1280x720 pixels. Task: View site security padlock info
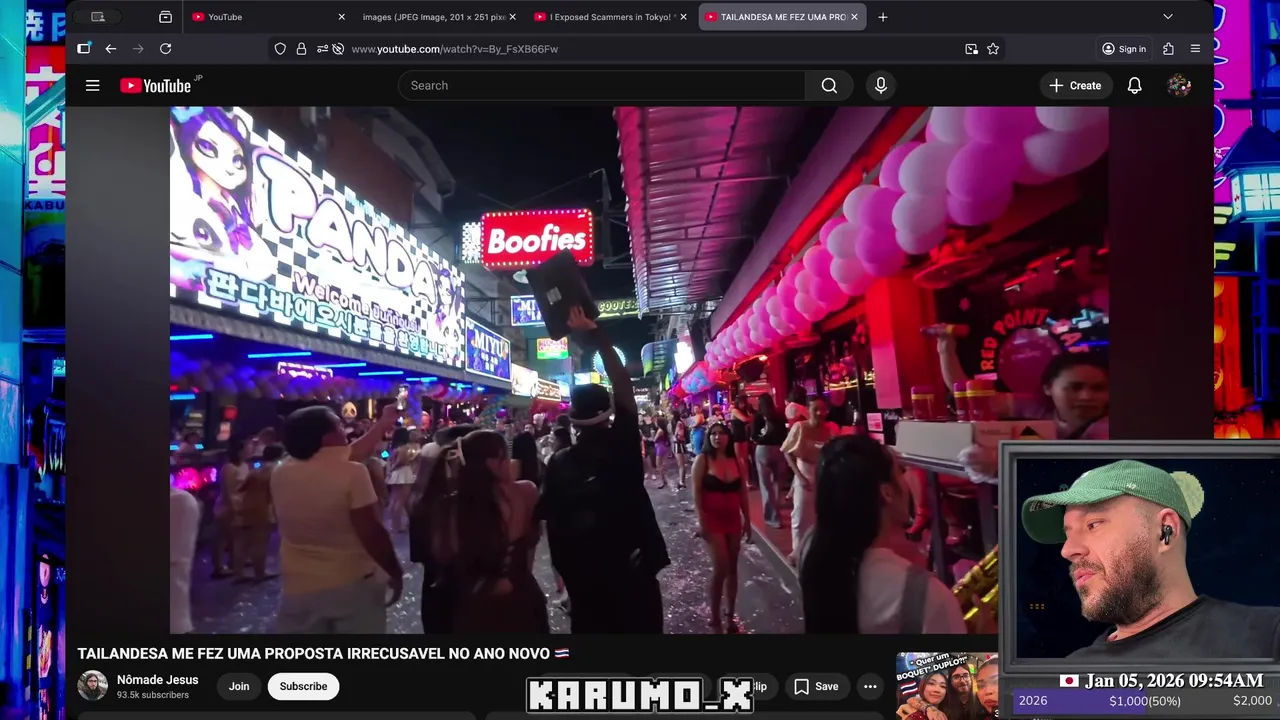click(x=301, y=49)
